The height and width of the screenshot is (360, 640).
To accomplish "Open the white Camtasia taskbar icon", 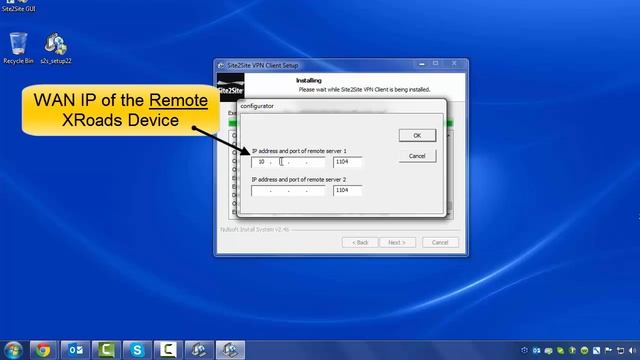I will coord(168,350).
